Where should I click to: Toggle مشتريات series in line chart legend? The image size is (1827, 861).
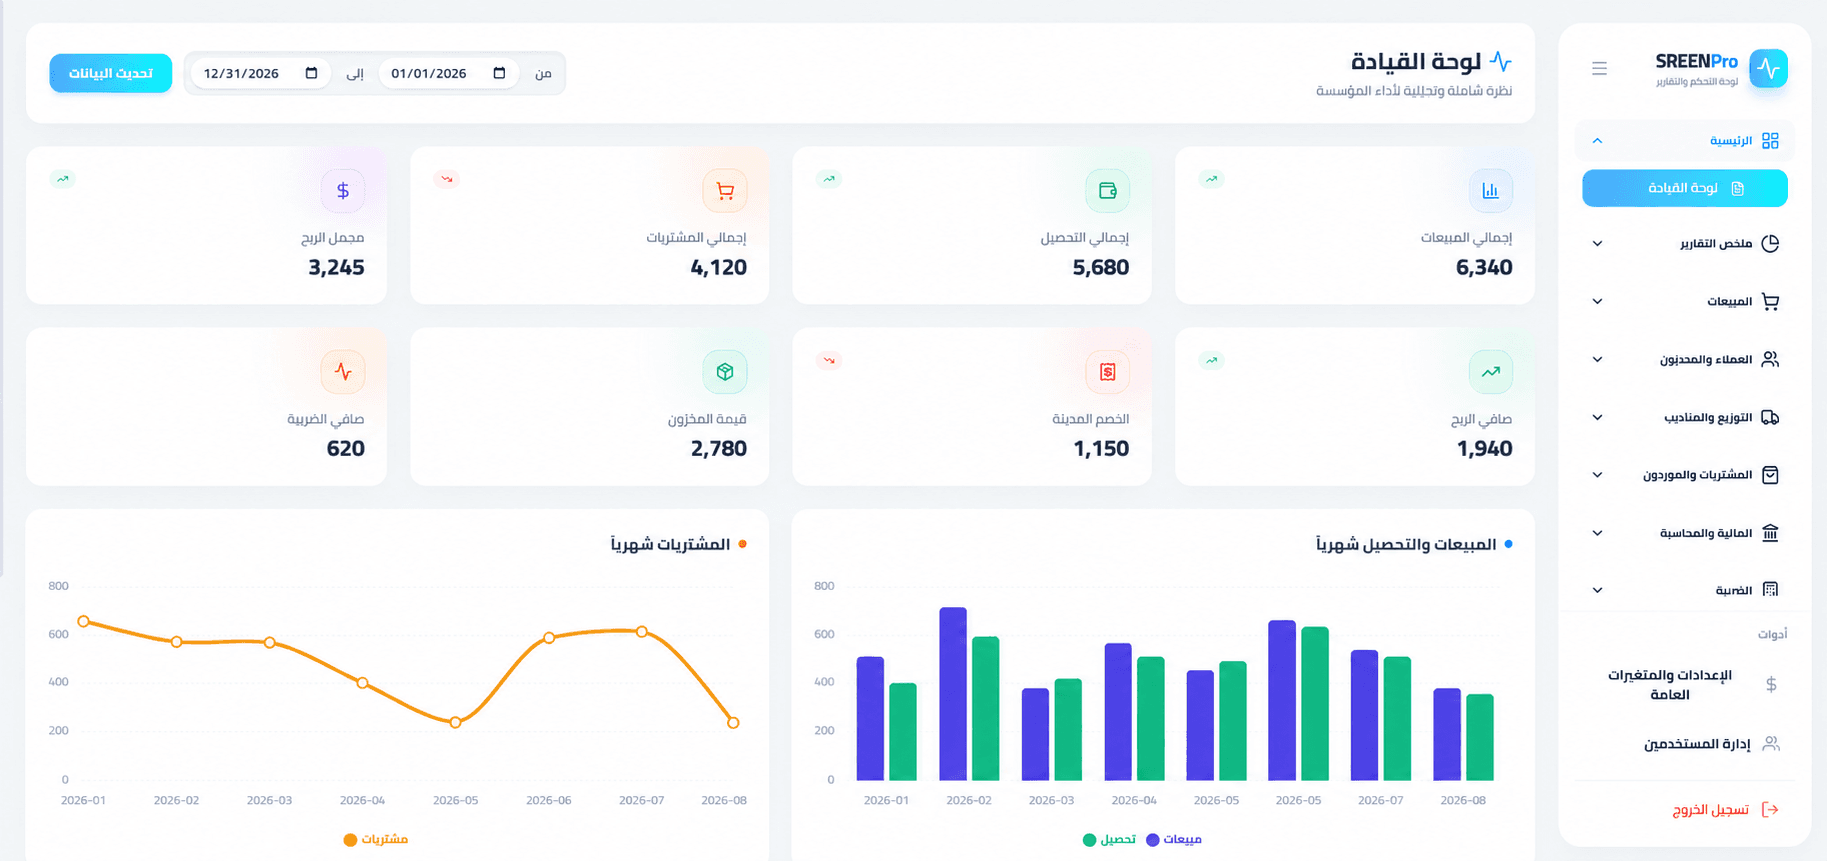tap(376, 840)
